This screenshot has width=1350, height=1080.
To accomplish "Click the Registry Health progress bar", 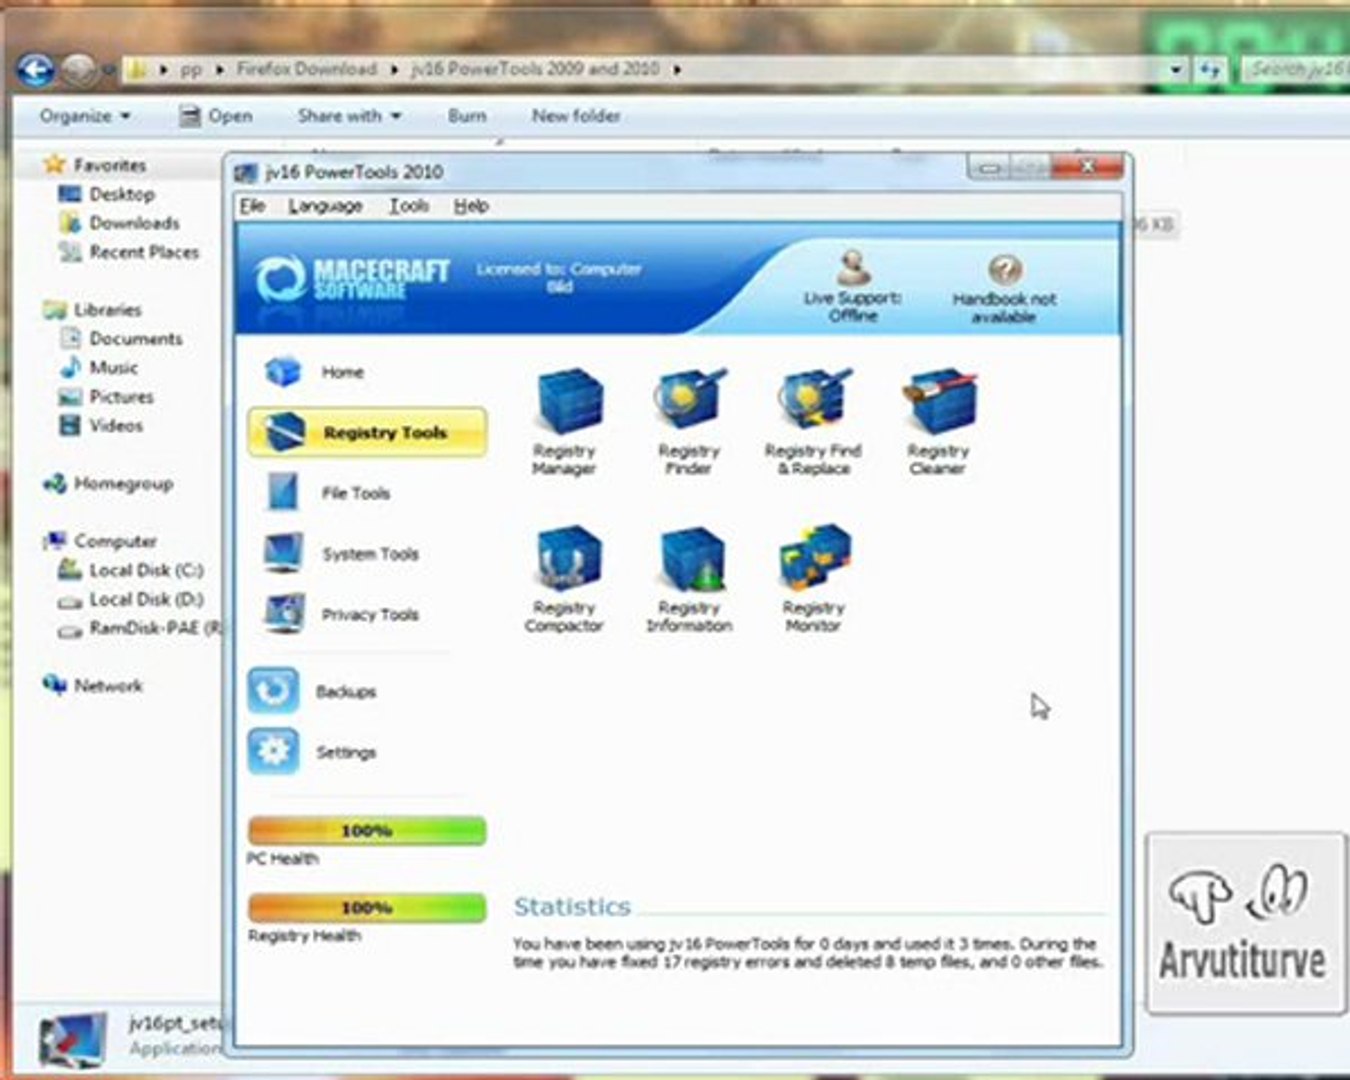I will [367, 908].
